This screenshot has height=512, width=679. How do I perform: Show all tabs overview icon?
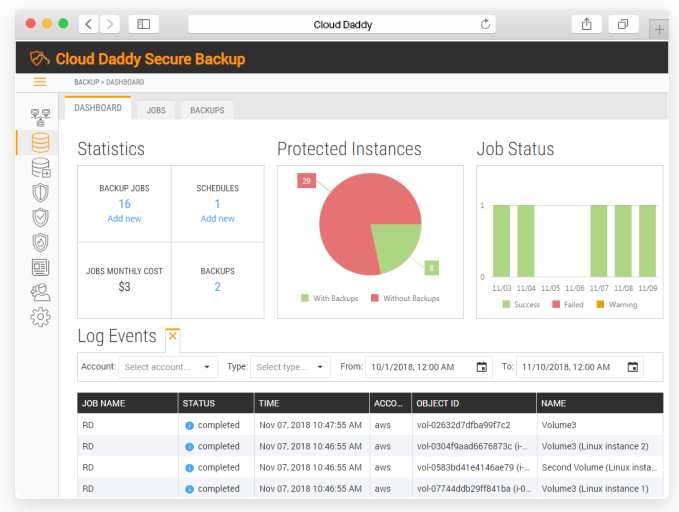tap(623, 24)
